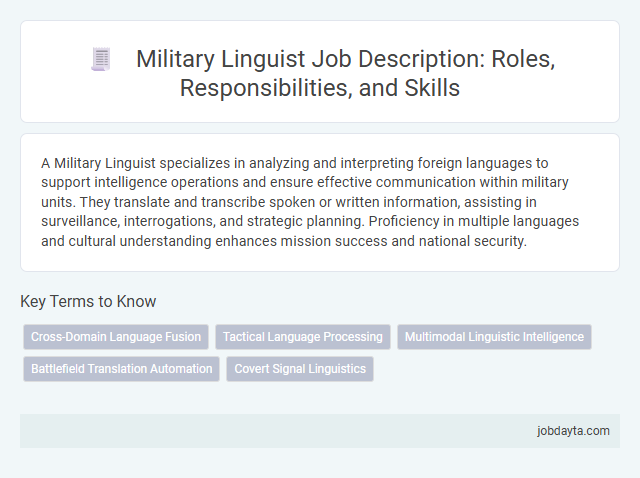This screenshot has width=640, height=478.
Task: Click the document scroll icon beside title
Action: (x=101, y=59)
